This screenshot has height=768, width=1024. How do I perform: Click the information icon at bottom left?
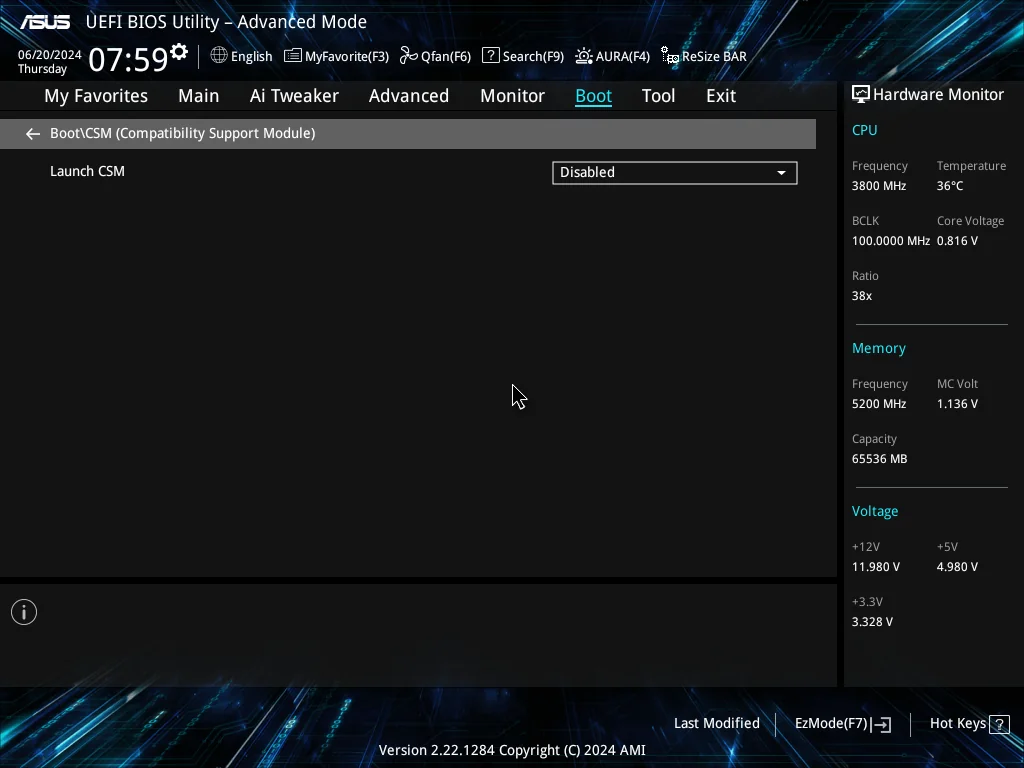(24, 612)
